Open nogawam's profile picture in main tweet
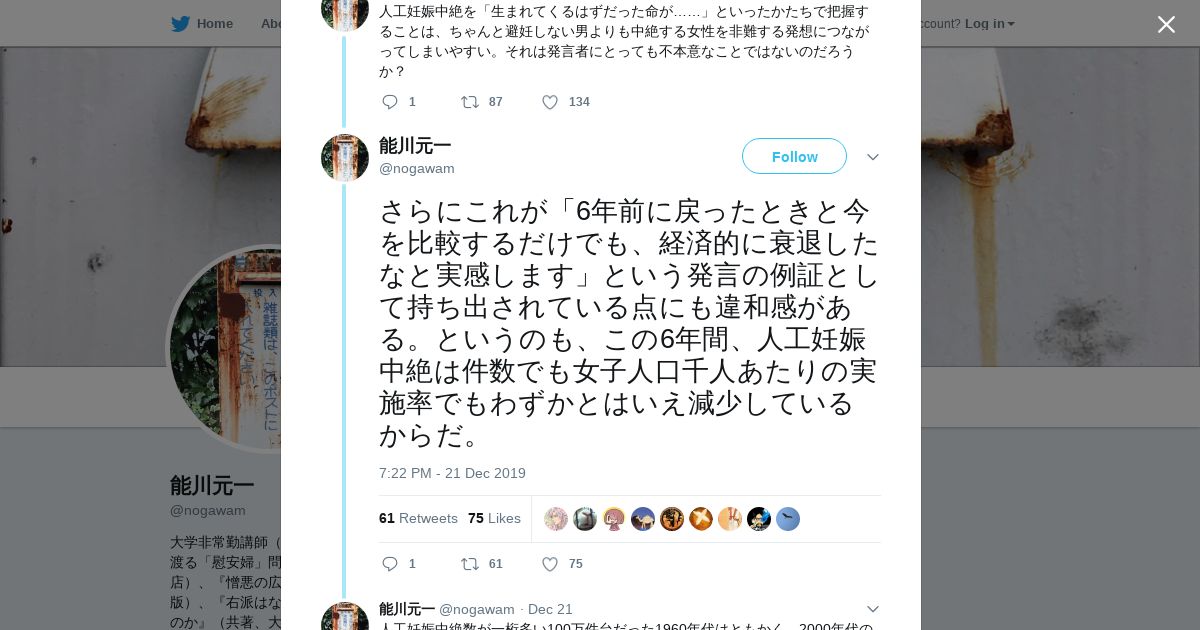Screen dimensions: 1200x630 click(x=345, y=157)
